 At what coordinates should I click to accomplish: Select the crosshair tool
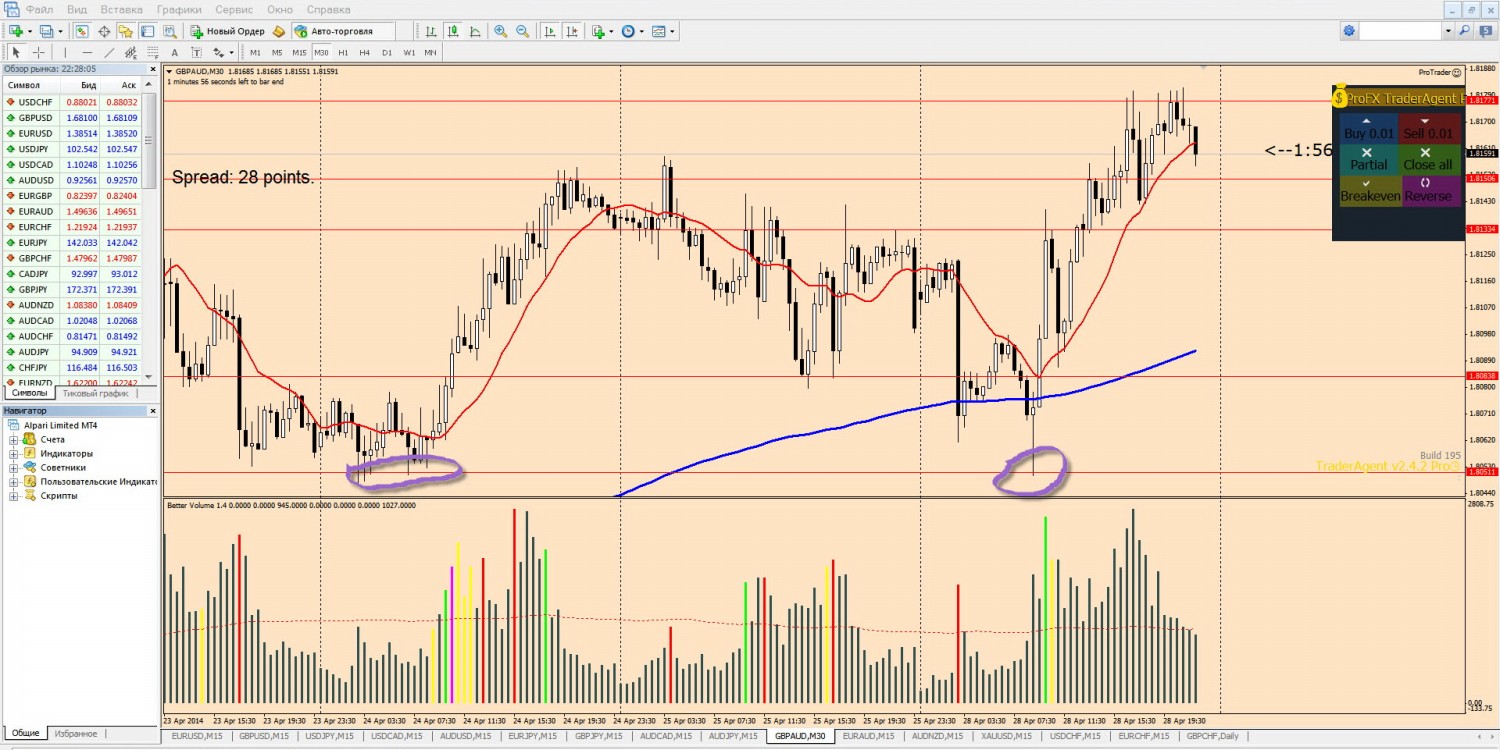pos(39,52)
